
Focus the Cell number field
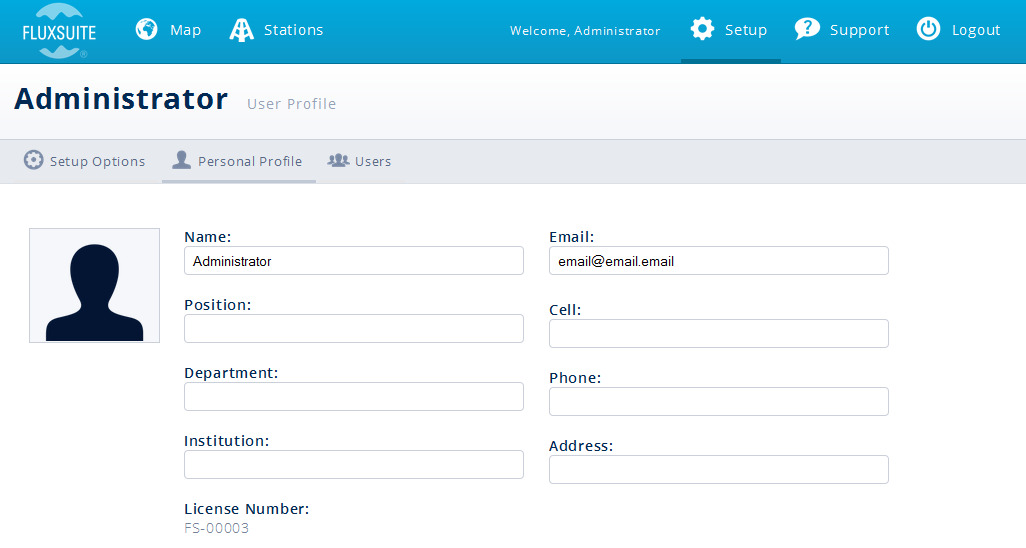(x=718, y=334)
